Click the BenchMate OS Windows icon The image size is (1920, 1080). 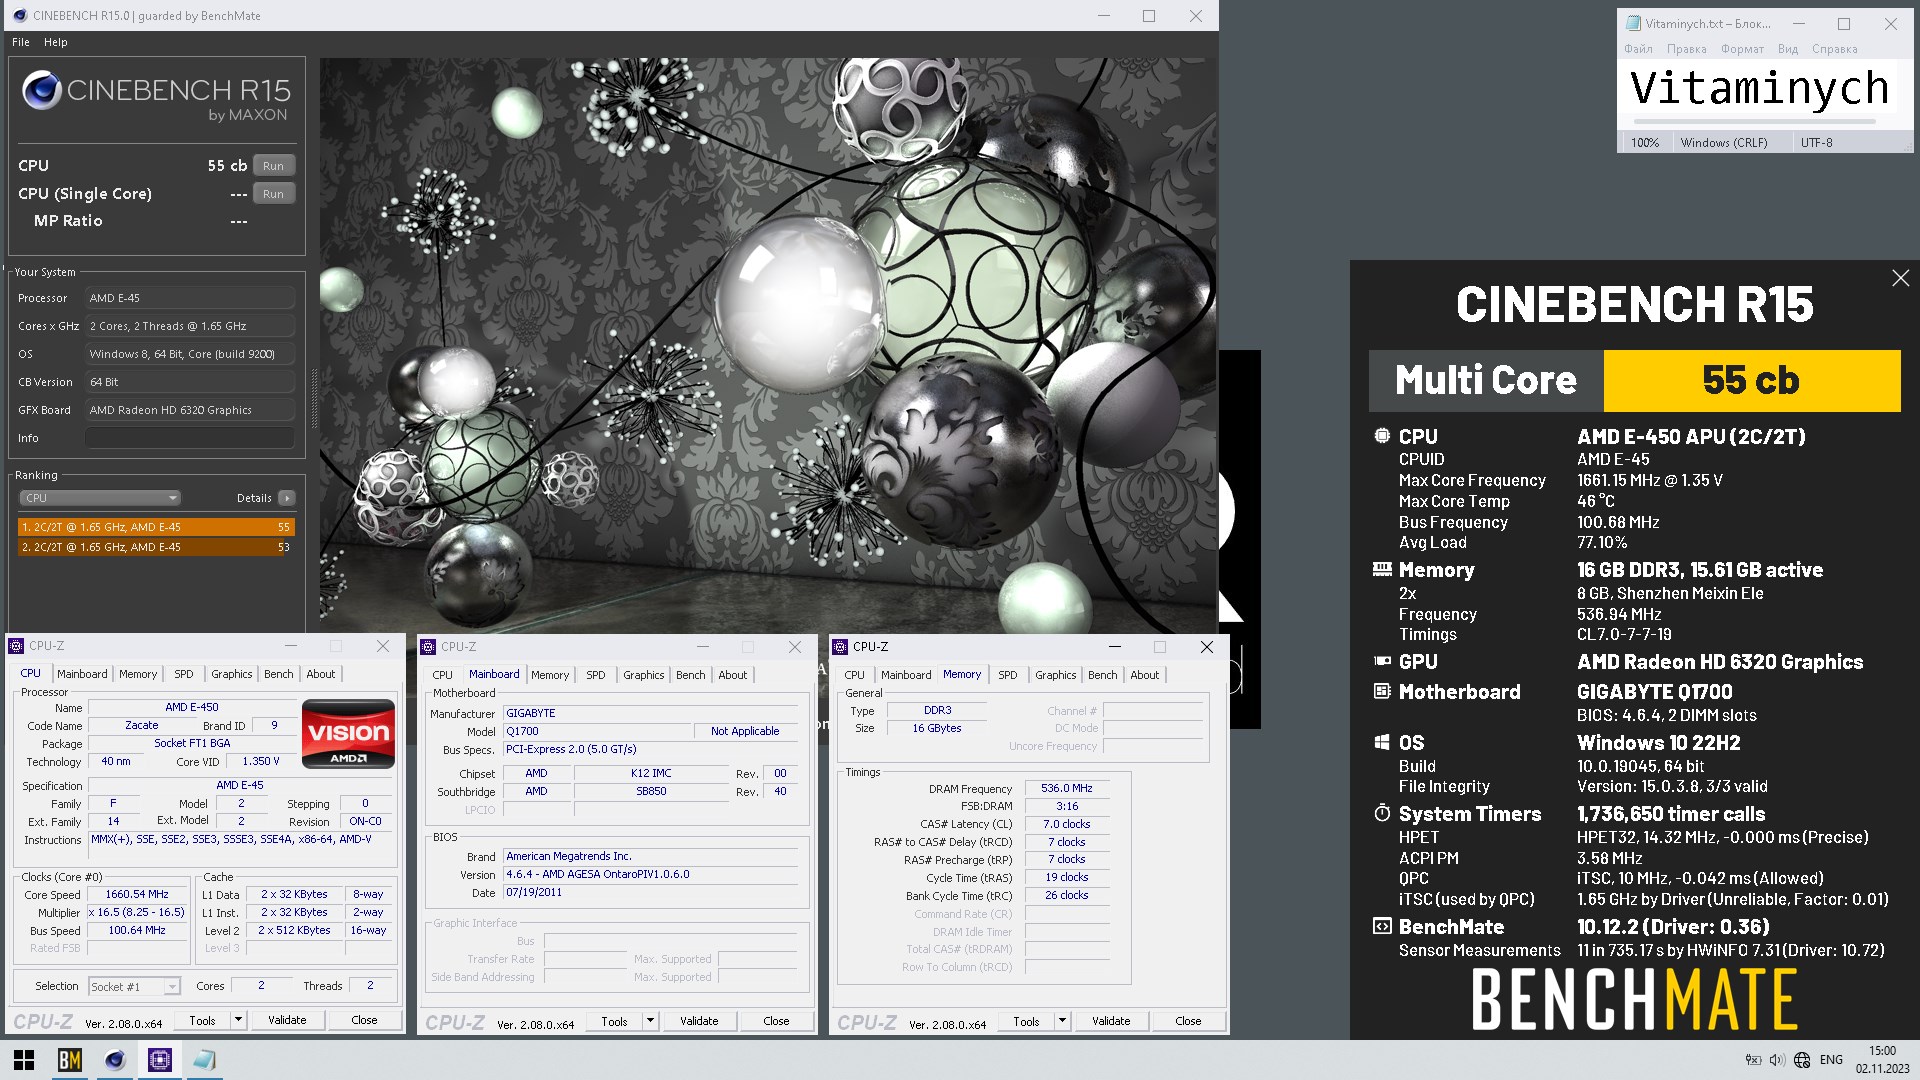tap(1382, 743)
